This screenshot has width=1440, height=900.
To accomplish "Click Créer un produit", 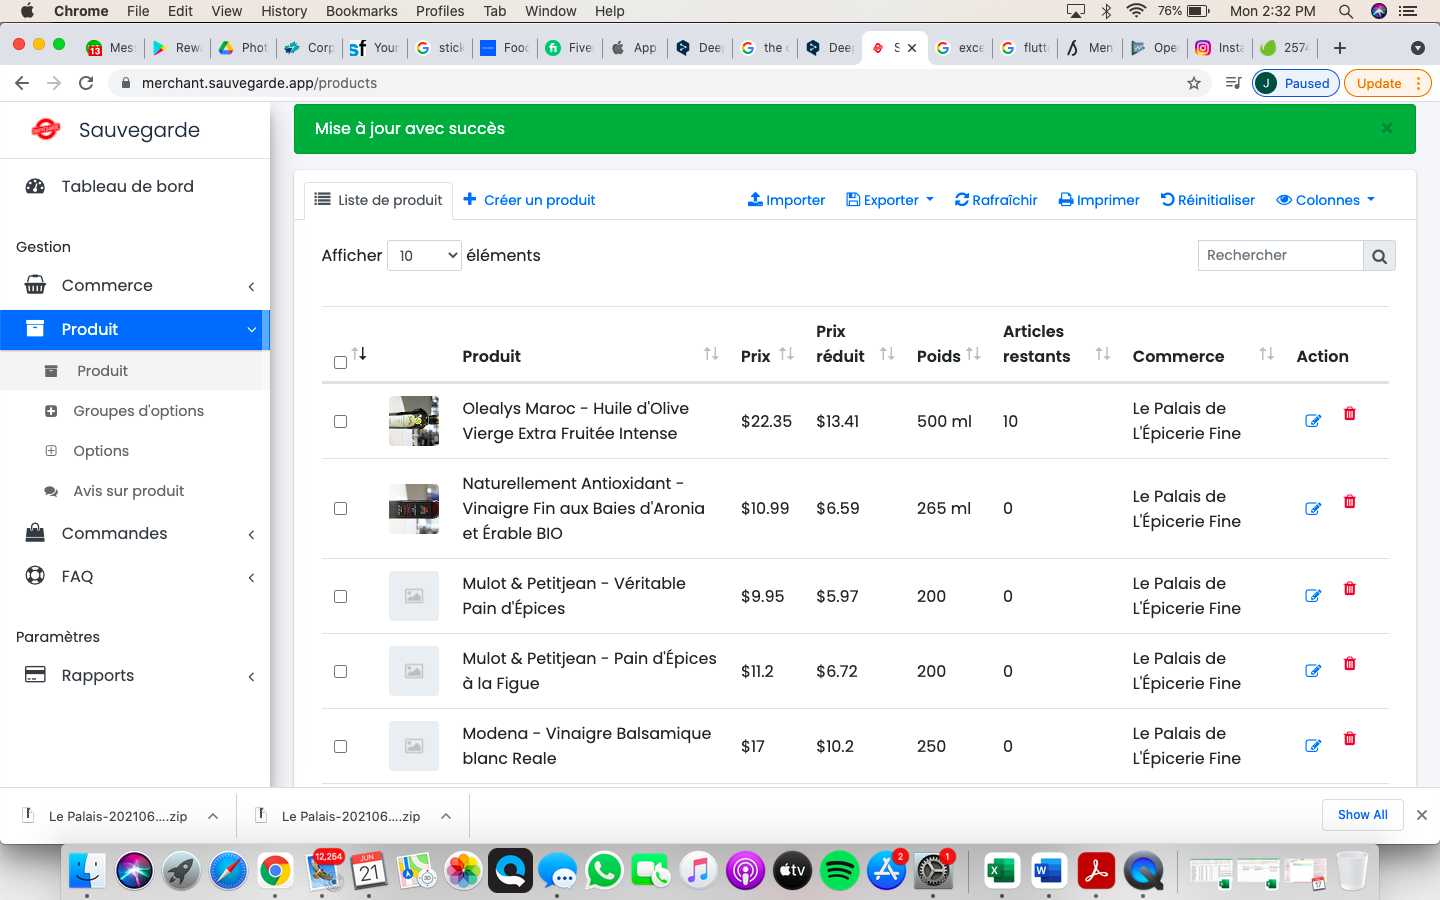I will tap(529, 200).
